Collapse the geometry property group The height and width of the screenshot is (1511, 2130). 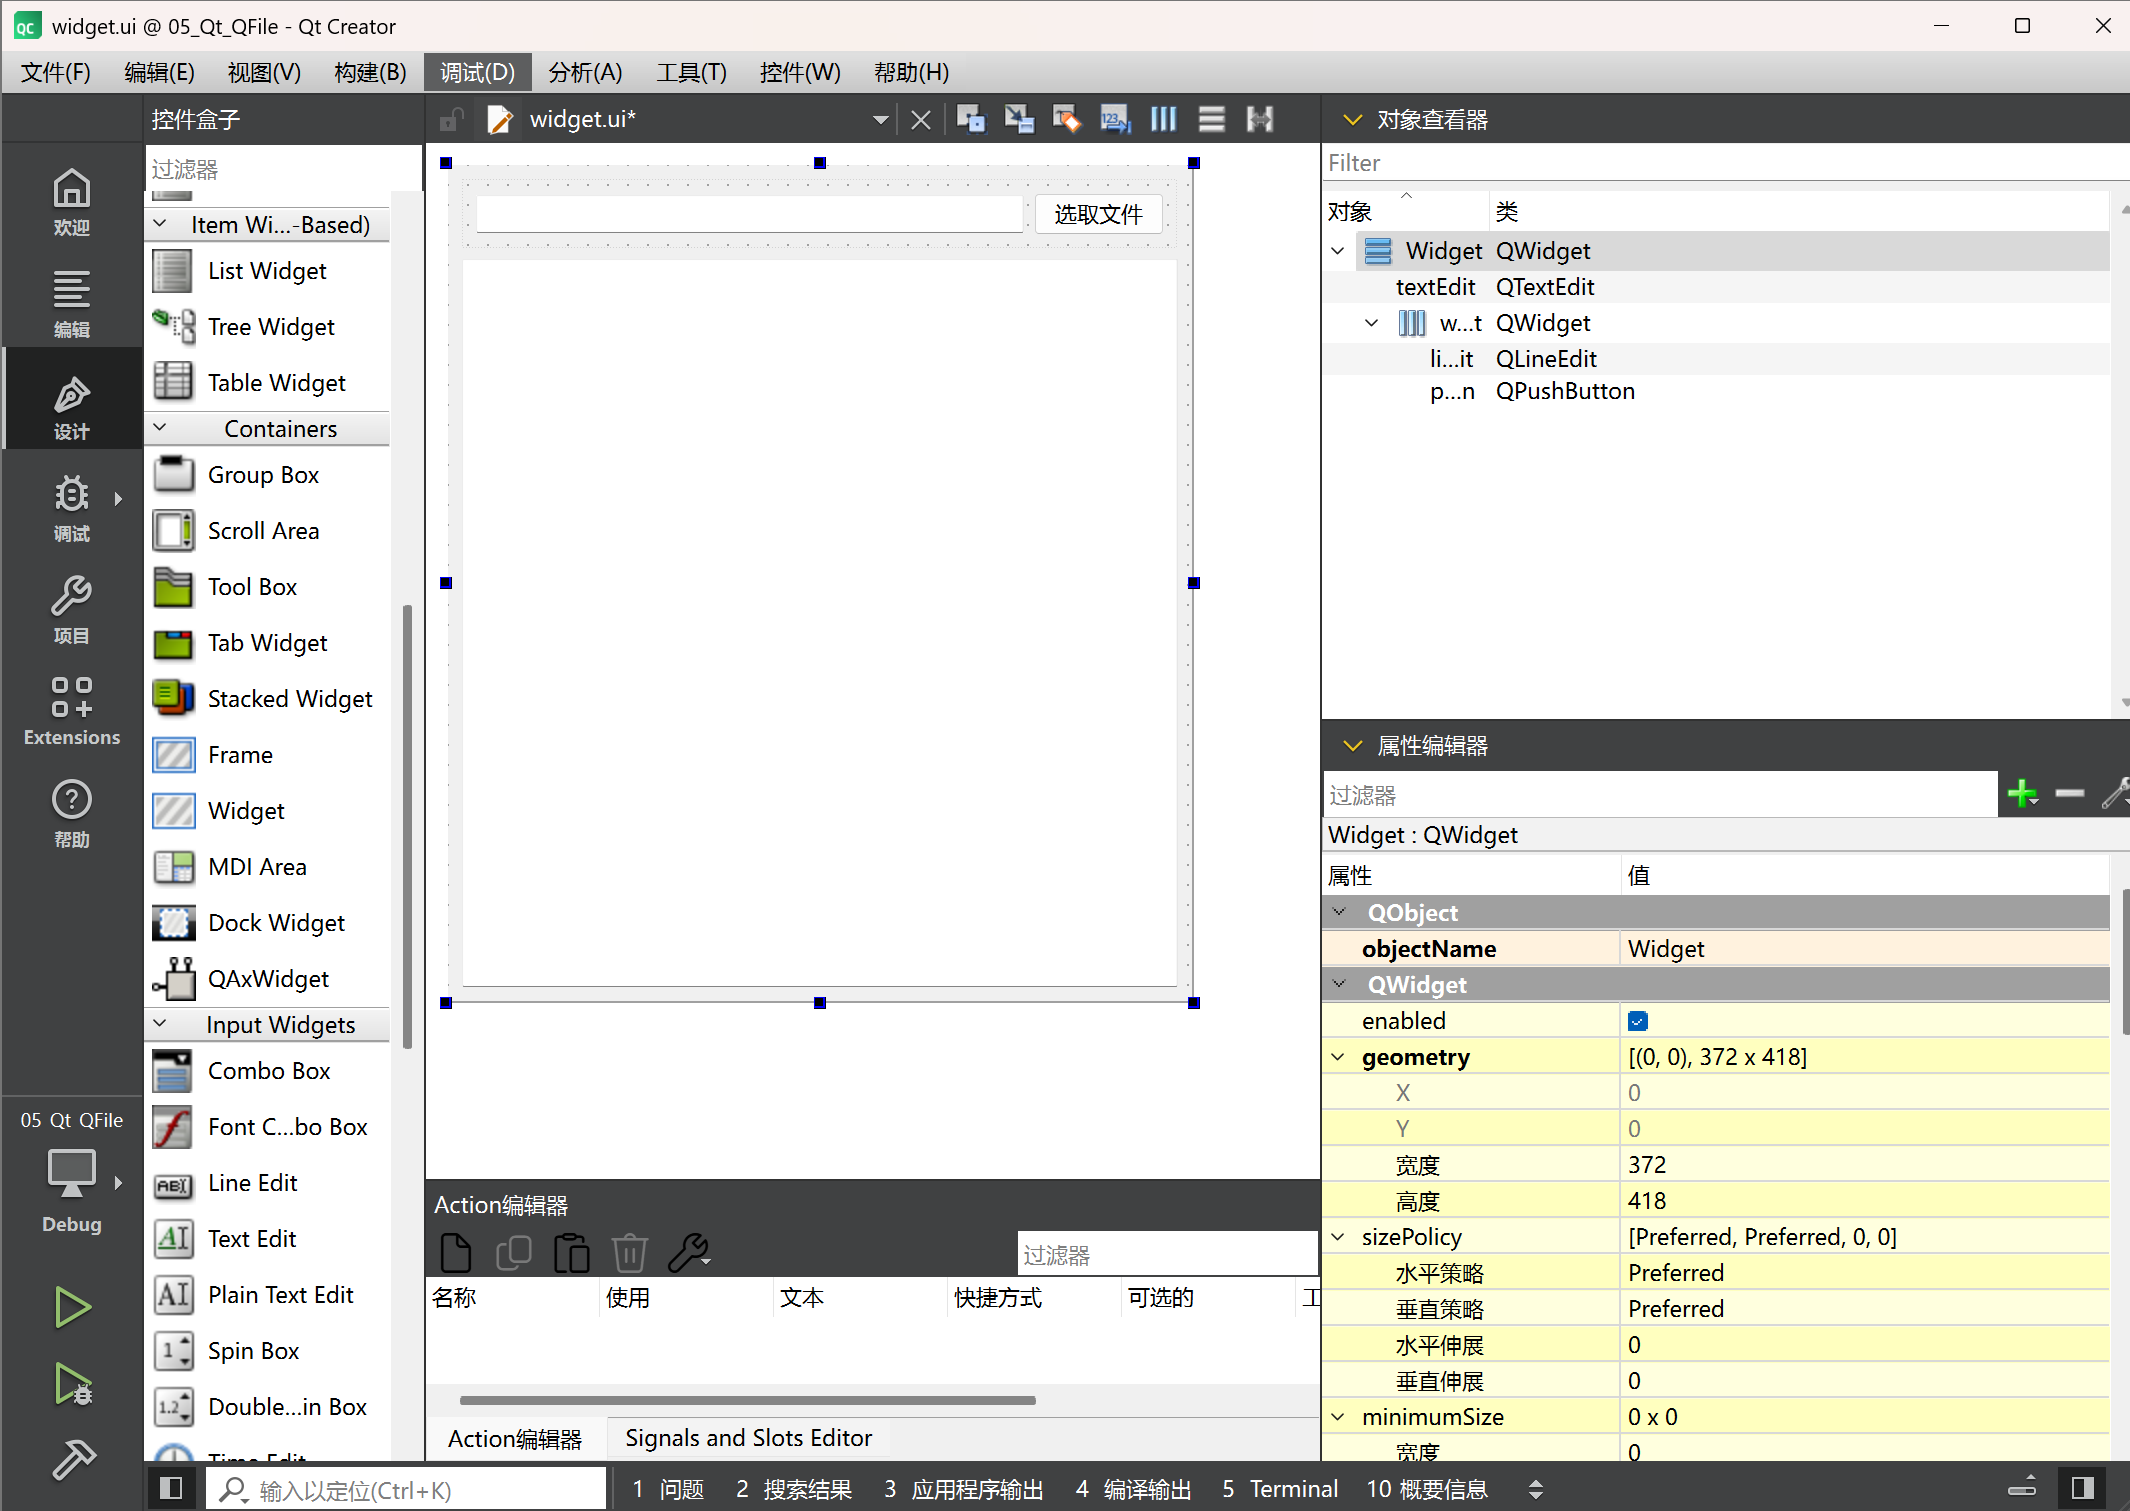[x=1338, y=1057]
